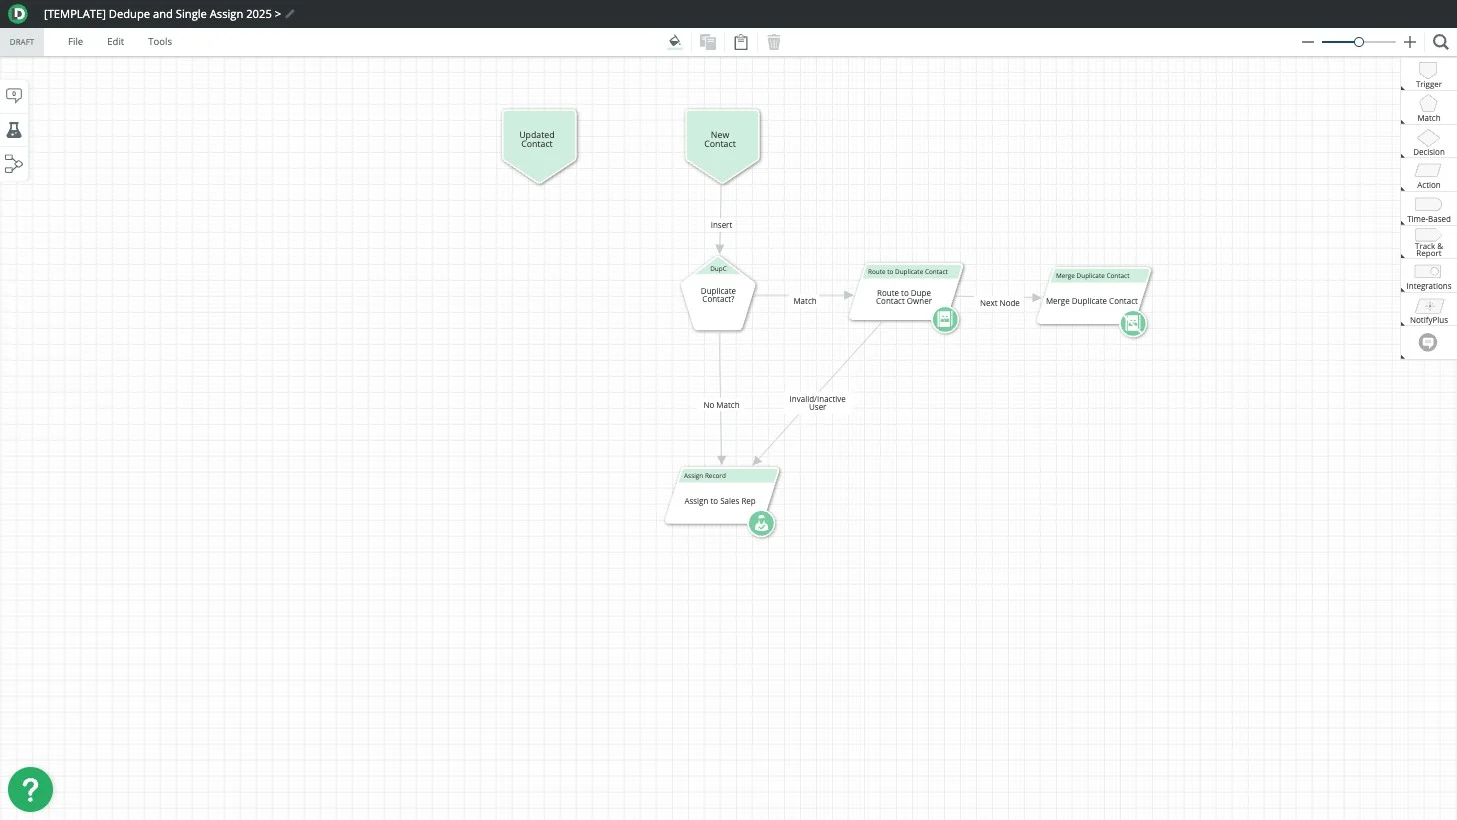Select the Assign to Sales Rep node
Image resolution: width=1457 pixels, height=820 pixels.
click(x=721, y=496)
